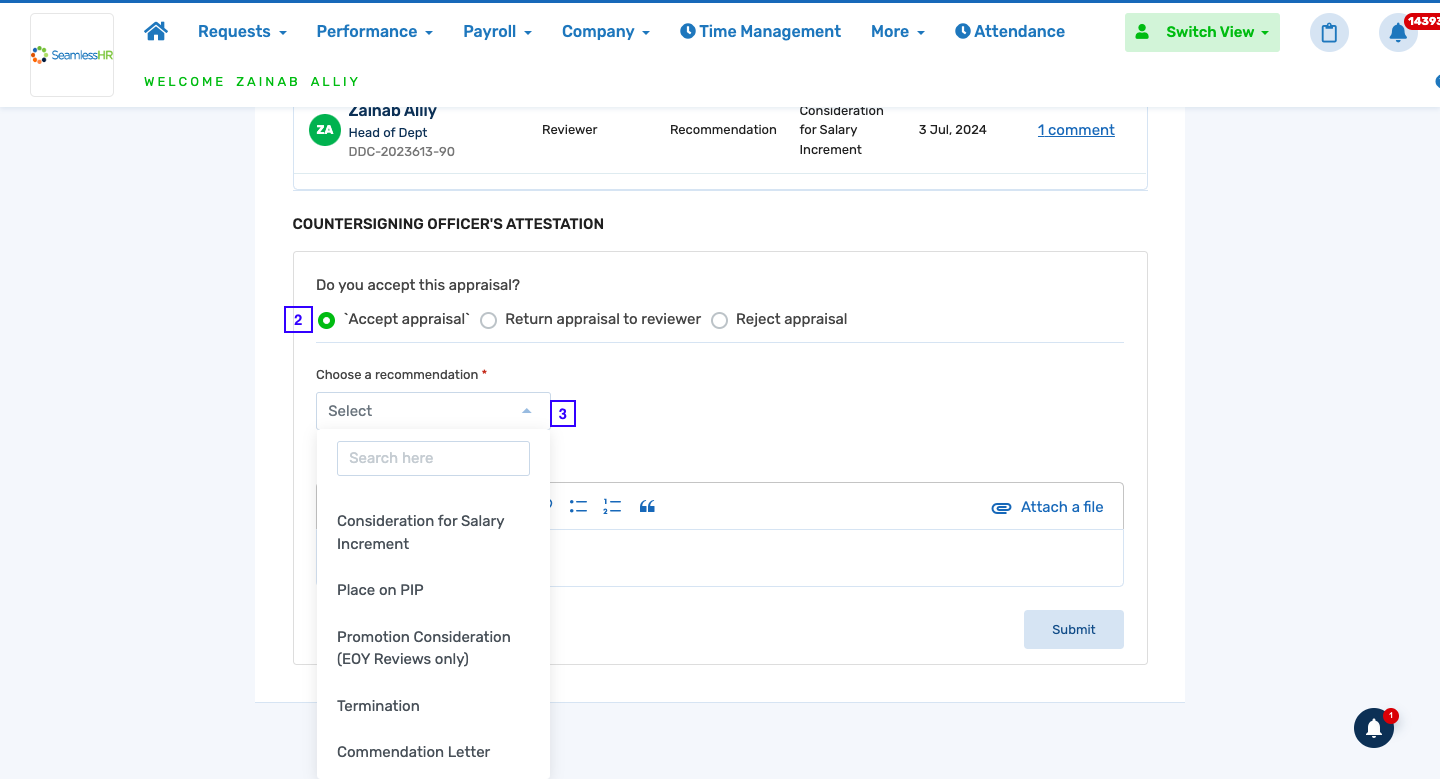Open the Payroll dropdown menu
The height and width of the screenshot is (779, 1440).
[x=497, y=32]
